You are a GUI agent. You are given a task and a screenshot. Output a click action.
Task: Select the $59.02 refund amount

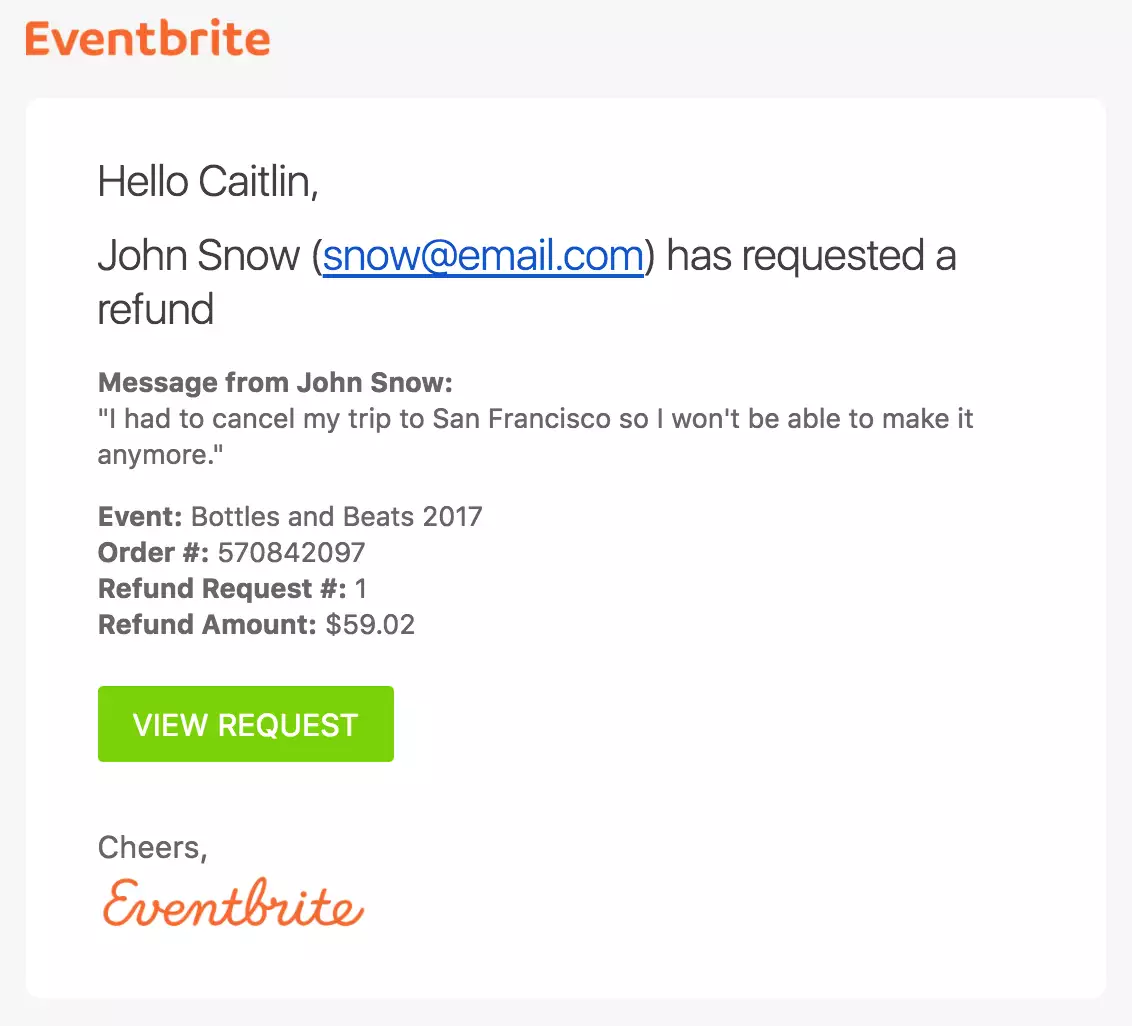pyautogui.click(x=370, y=625)
